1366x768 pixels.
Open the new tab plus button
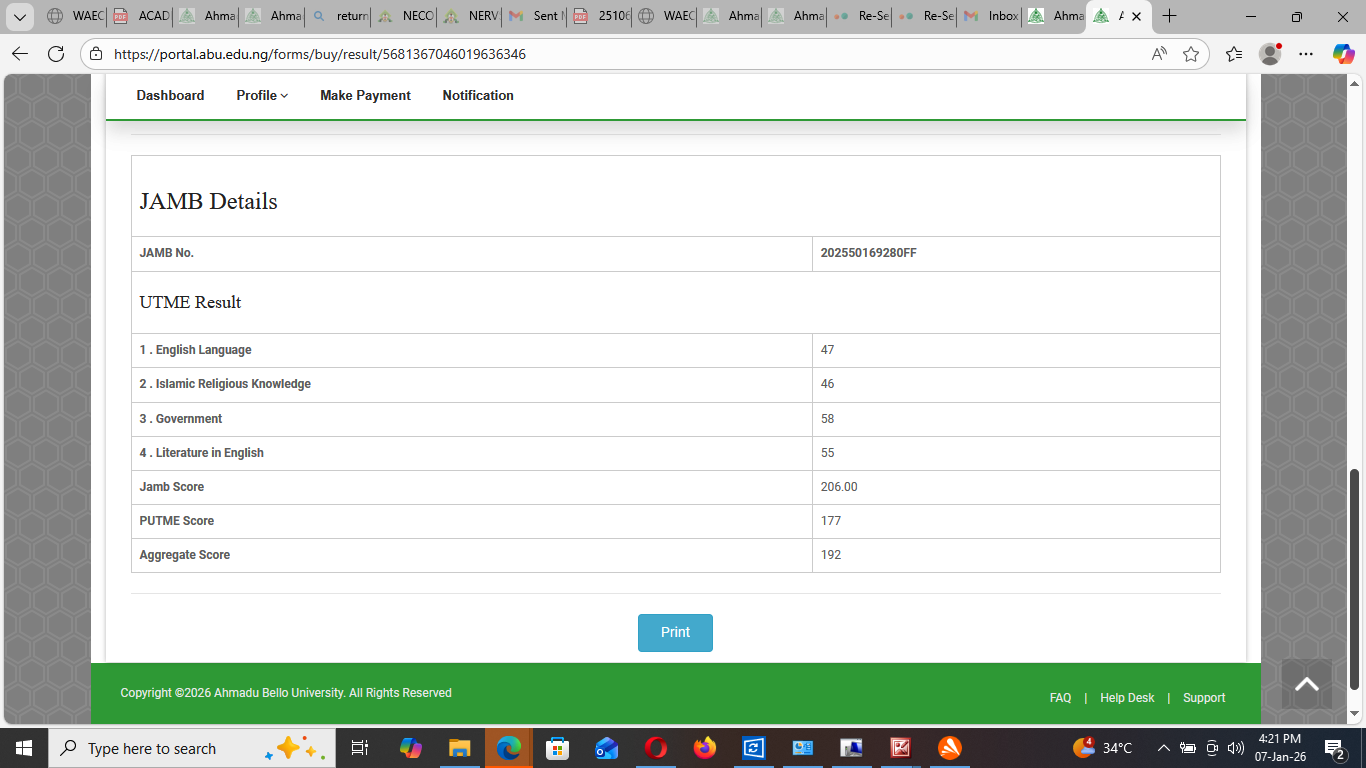coord(1169,16)
